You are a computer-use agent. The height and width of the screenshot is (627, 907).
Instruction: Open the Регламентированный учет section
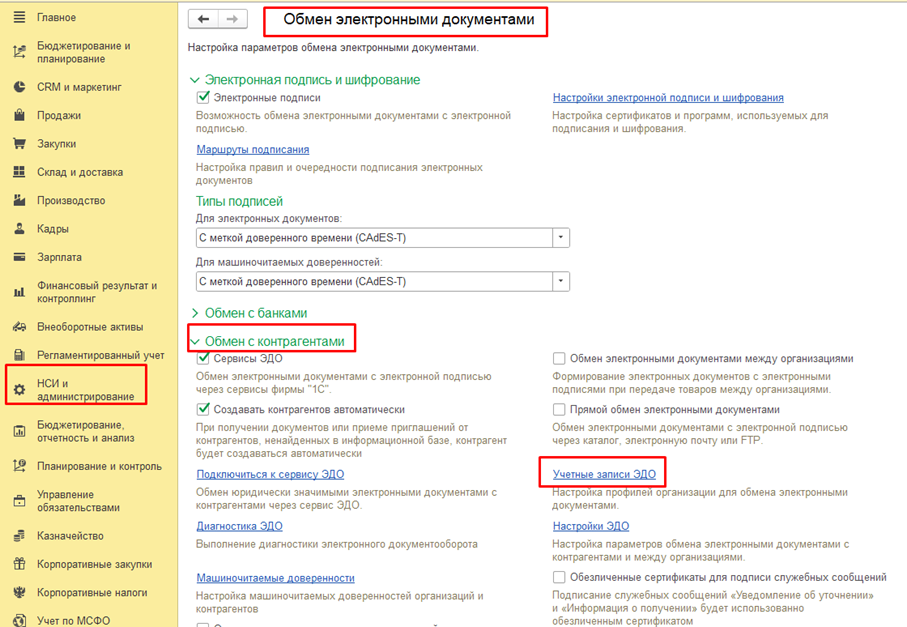(x=101, y=355)
